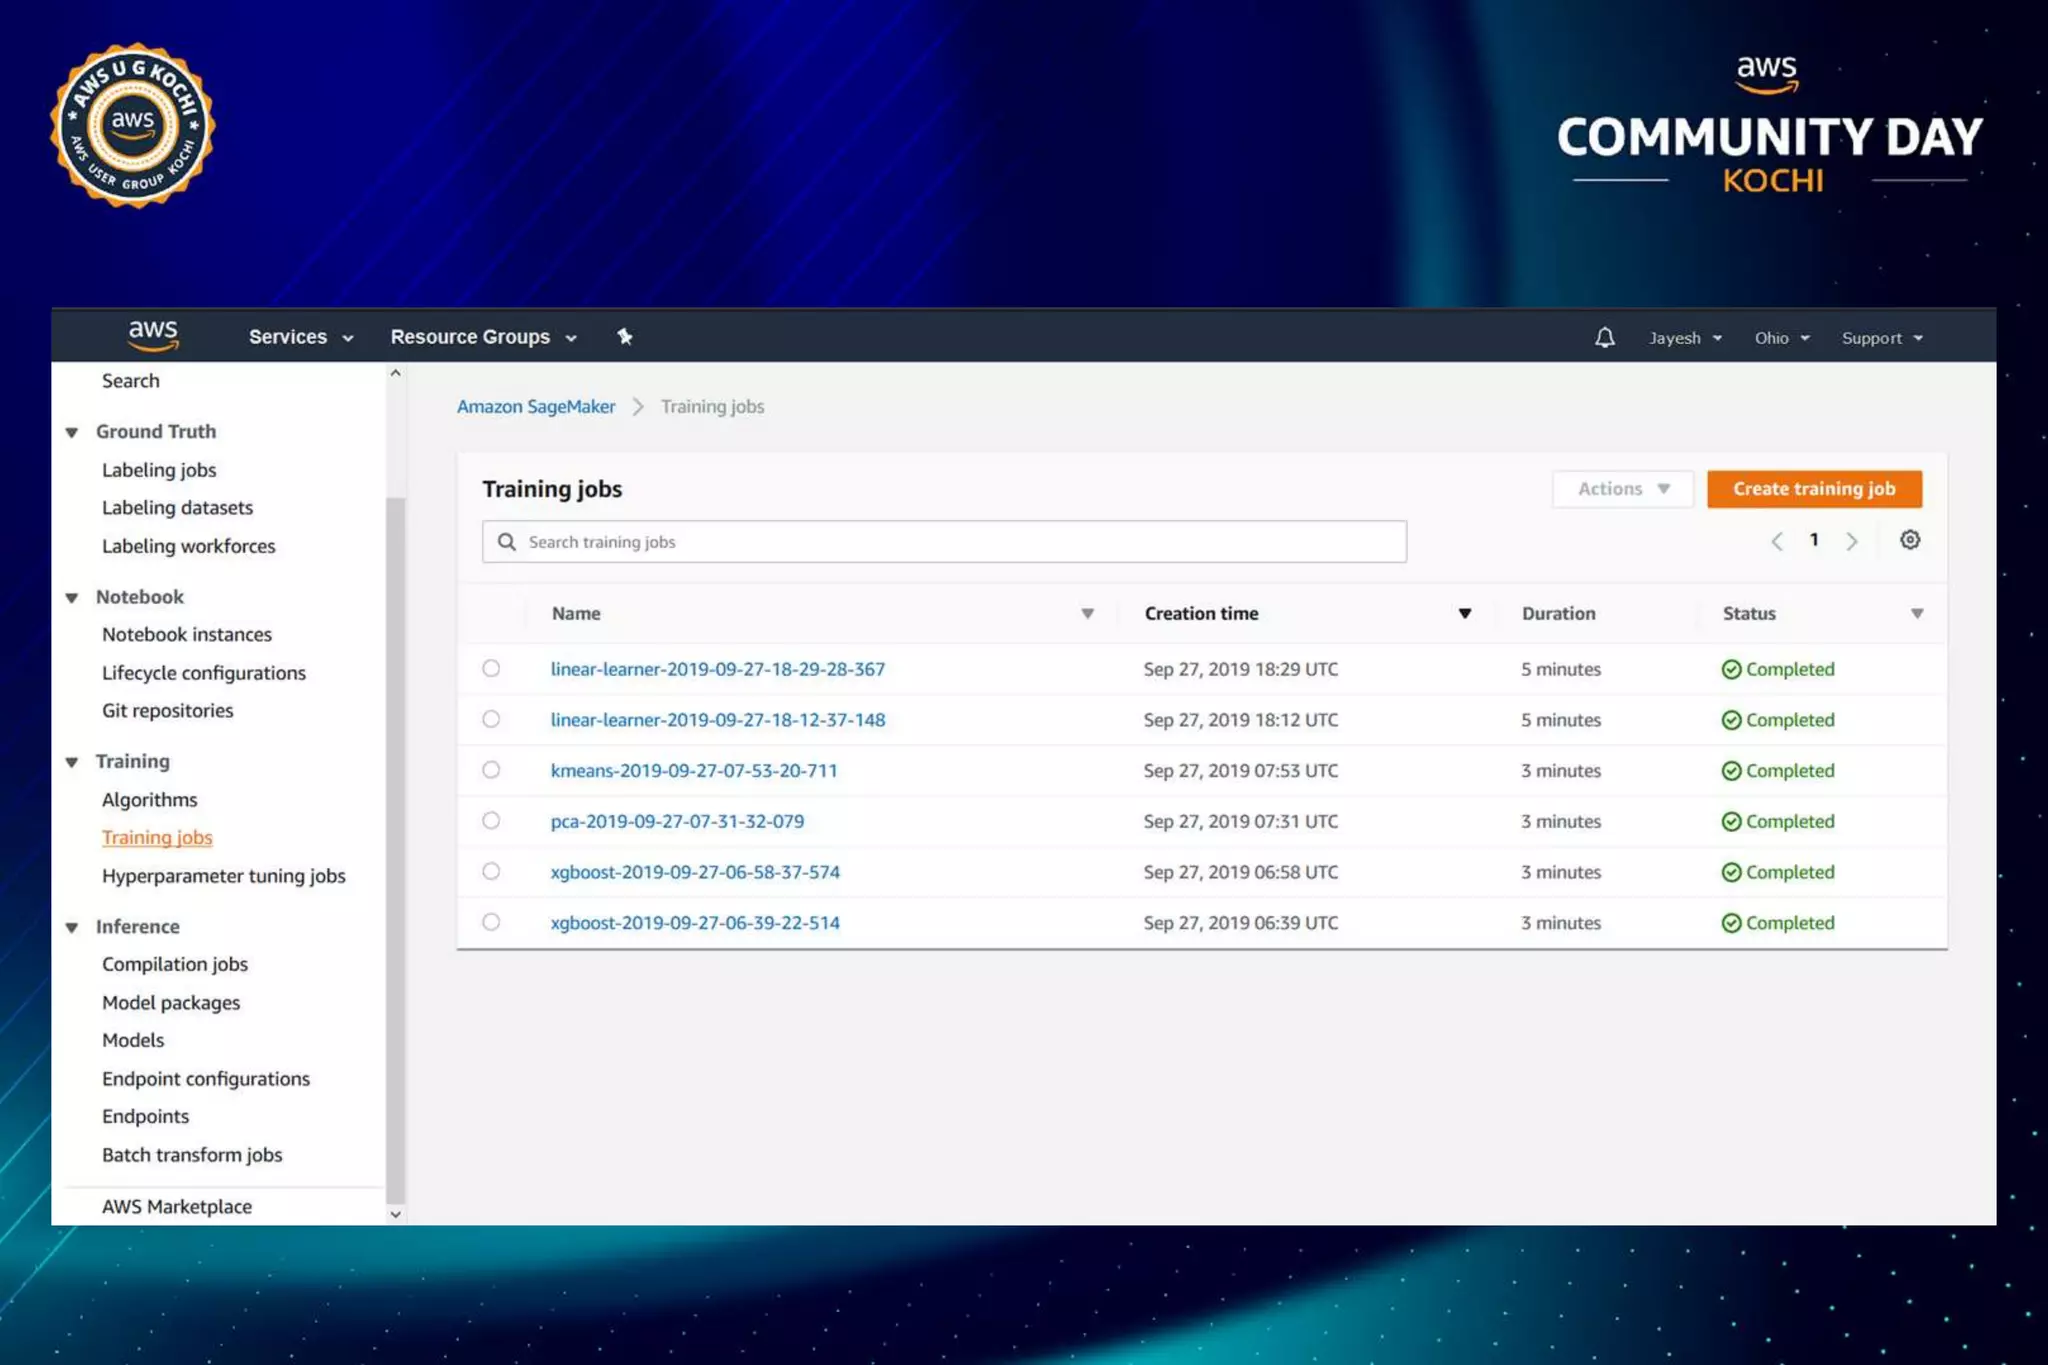Viewport: 2048px width, 1365px height.
Task: Click the Name column filter triangle
Action: (1087, 614)
